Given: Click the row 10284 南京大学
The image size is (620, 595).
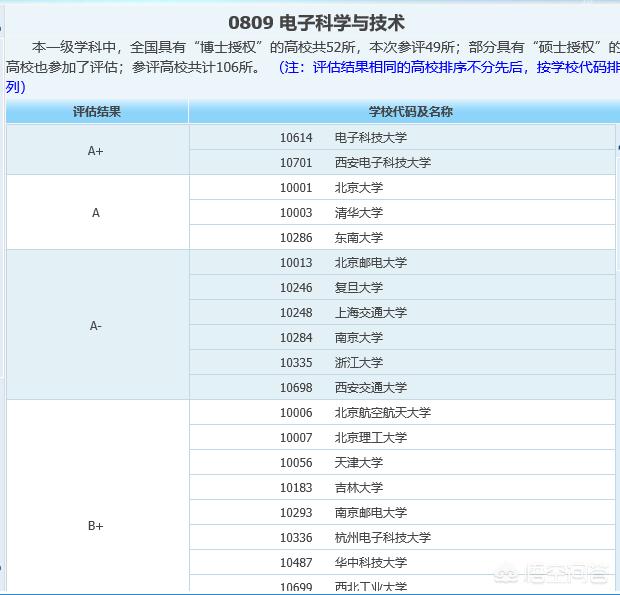Looking at the screenshot, I should 402,338.
